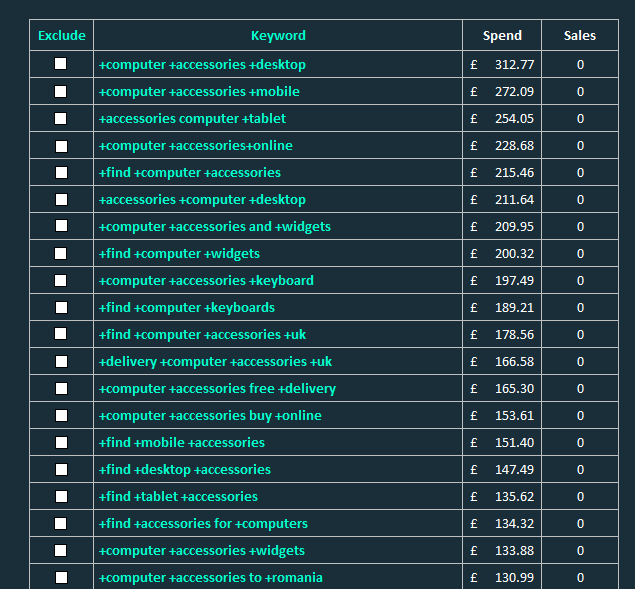Click keyword '+find +accessories for +computers'
635x589 pixels.
point(203,524)
